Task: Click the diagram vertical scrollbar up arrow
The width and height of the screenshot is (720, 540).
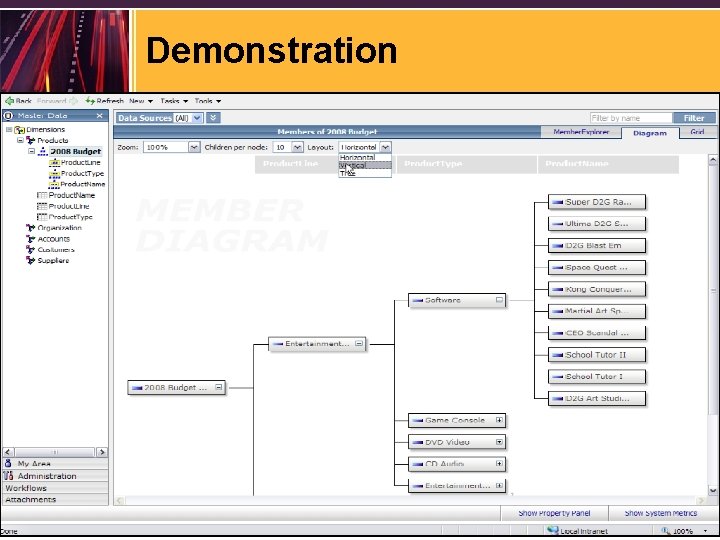Action: pos(713,160)
